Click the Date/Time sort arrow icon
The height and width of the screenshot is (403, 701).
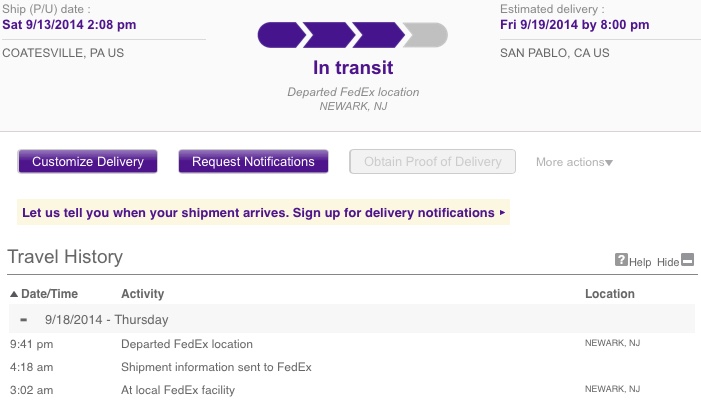[14, 294]
